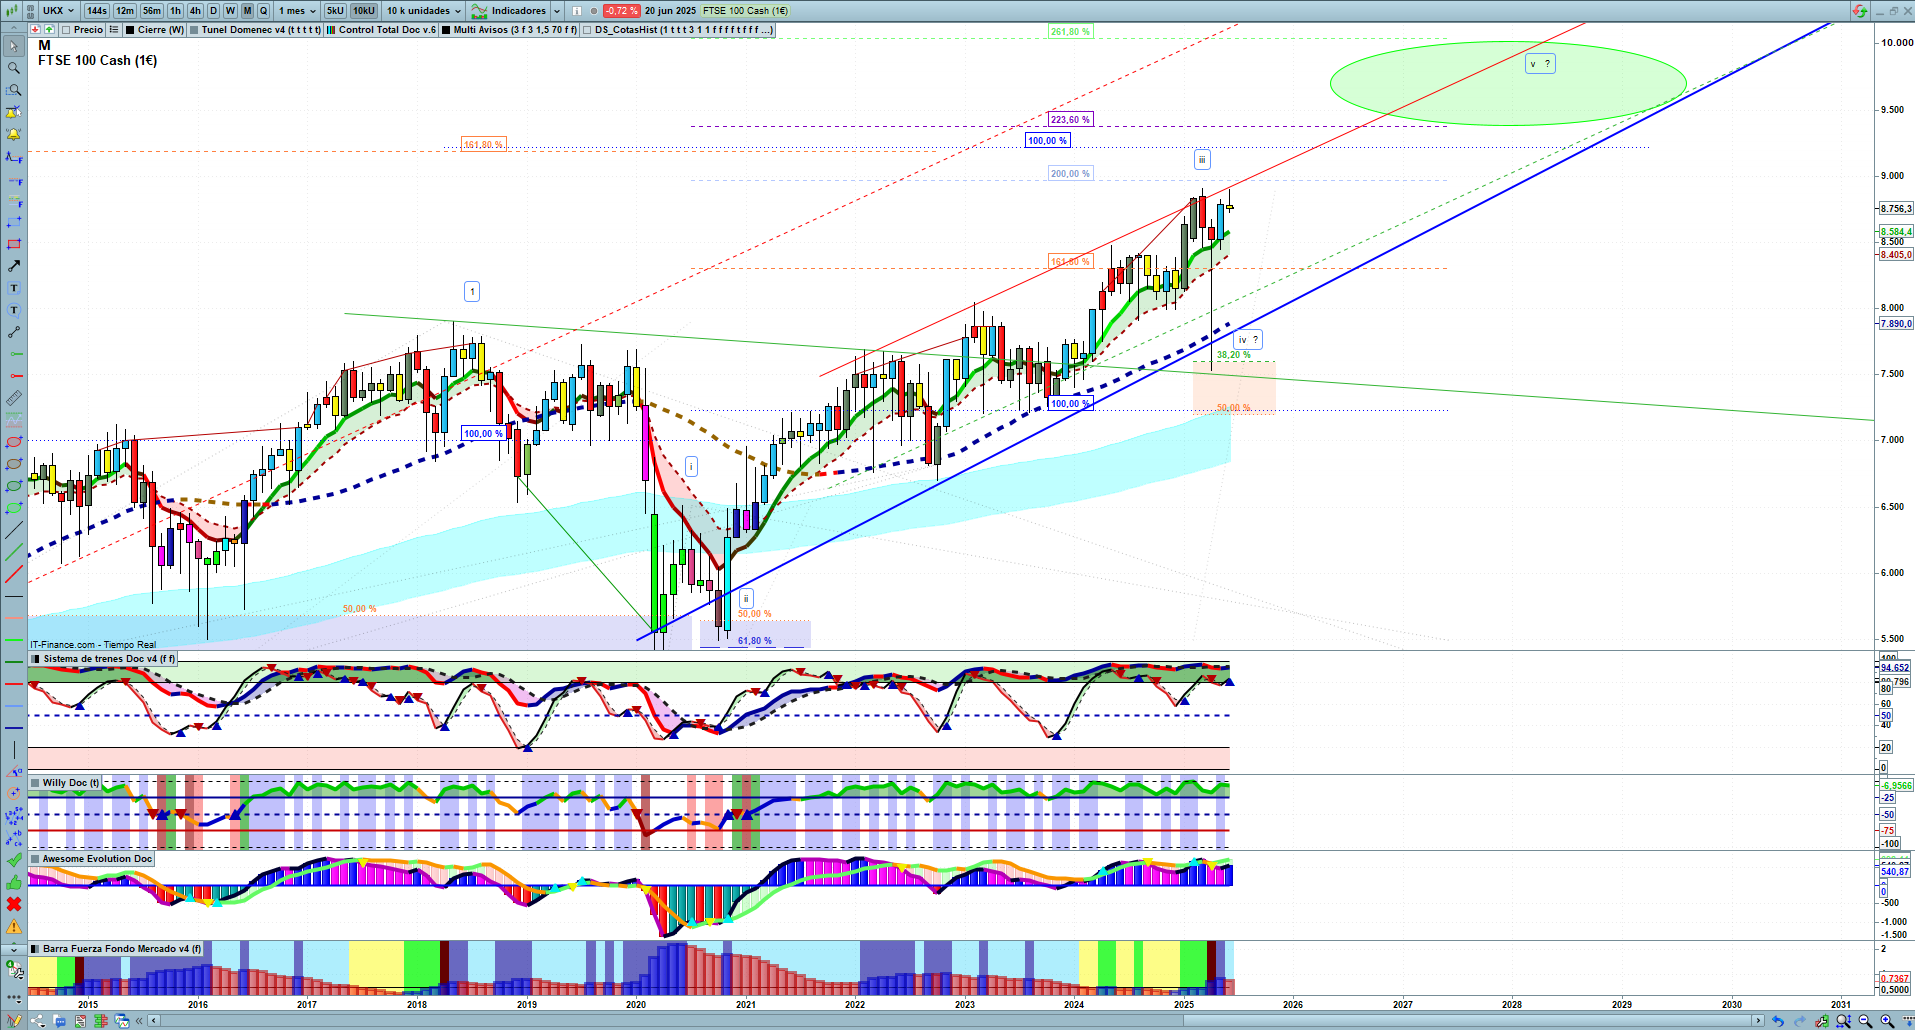Click the 5kU units button

(335, 11)
